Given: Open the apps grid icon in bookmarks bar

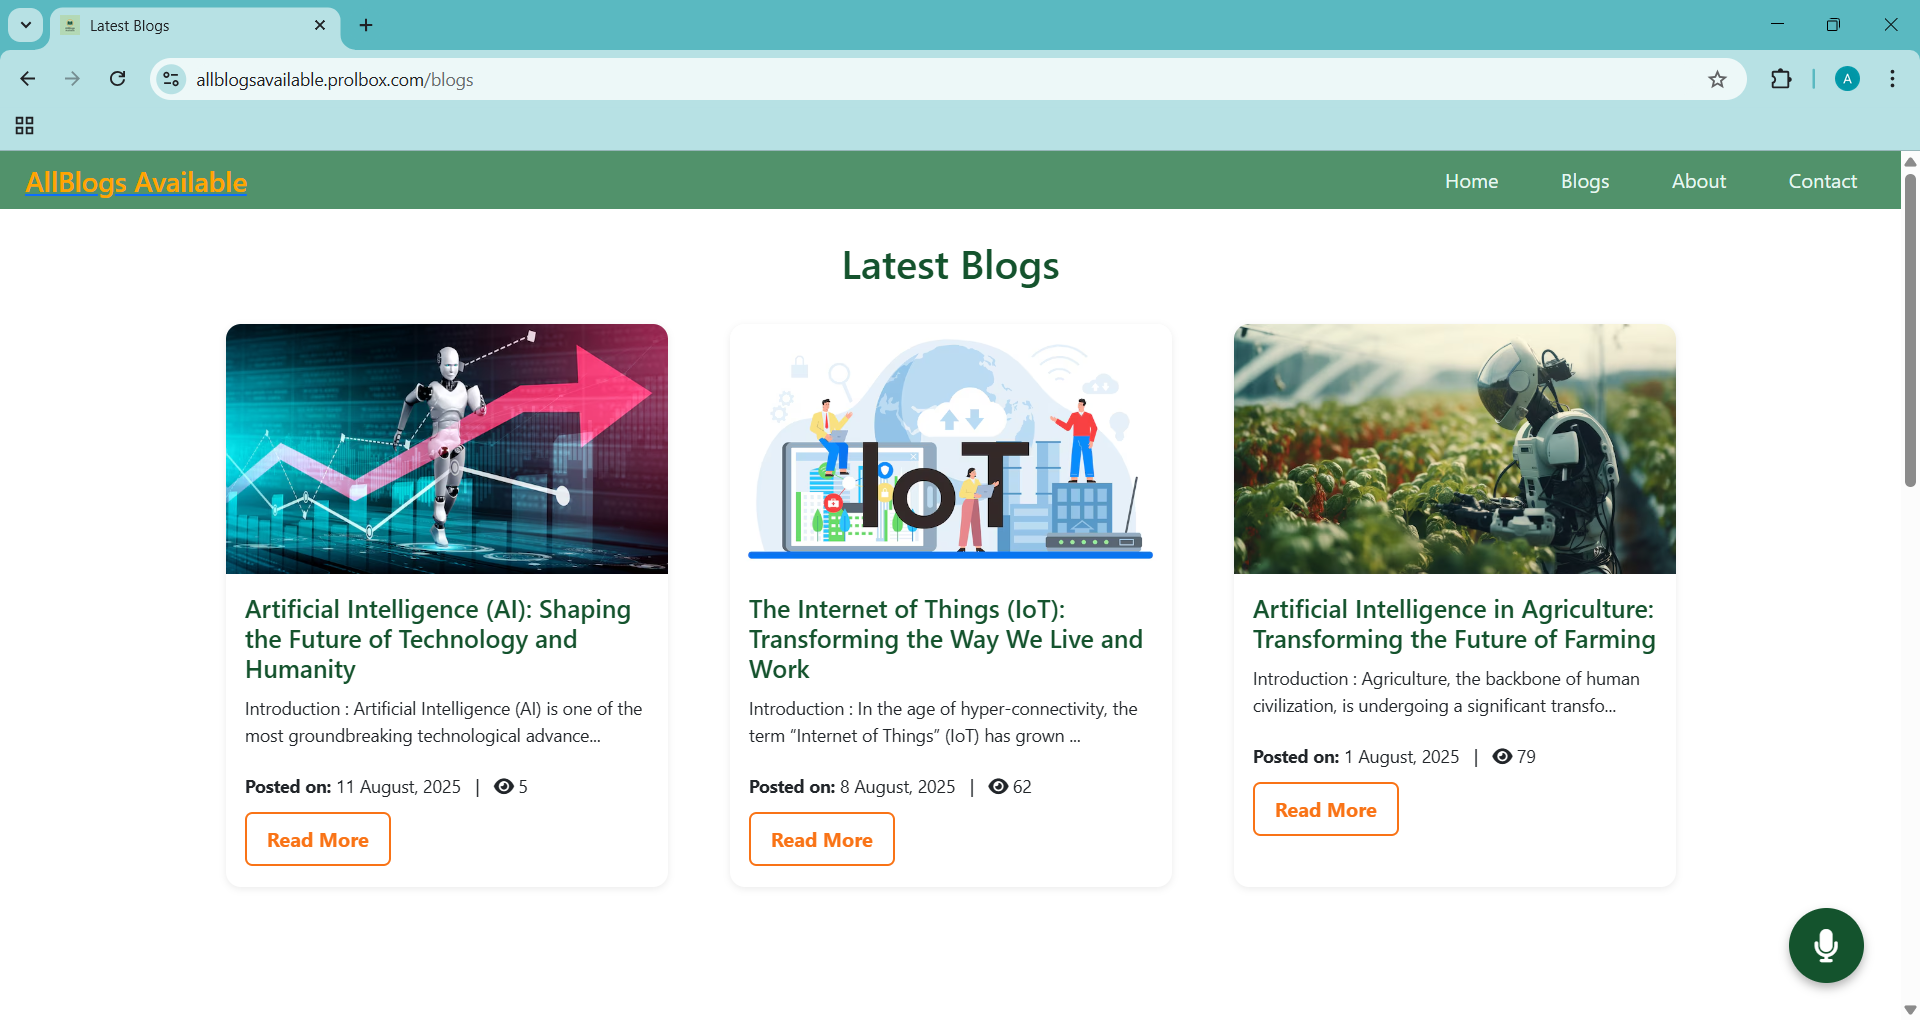Looking at the screenshot, I should pos(25,126).
